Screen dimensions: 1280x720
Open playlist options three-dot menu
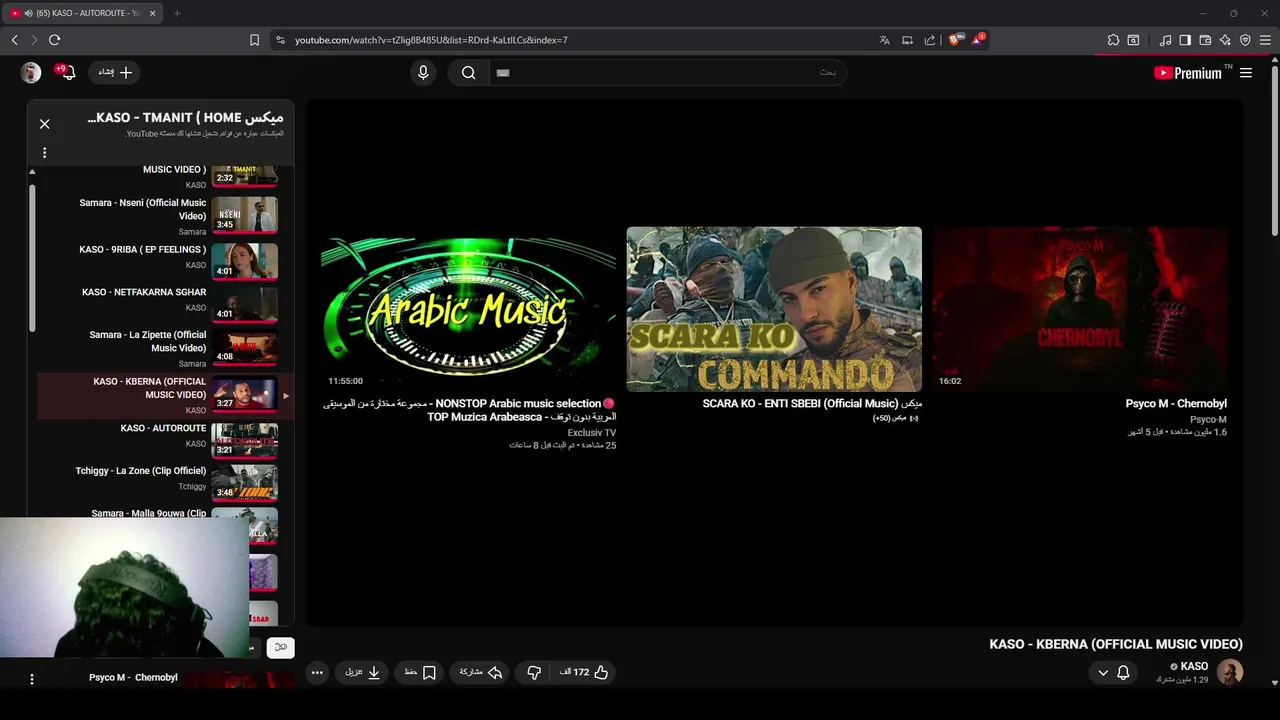[x=44, y=153]
